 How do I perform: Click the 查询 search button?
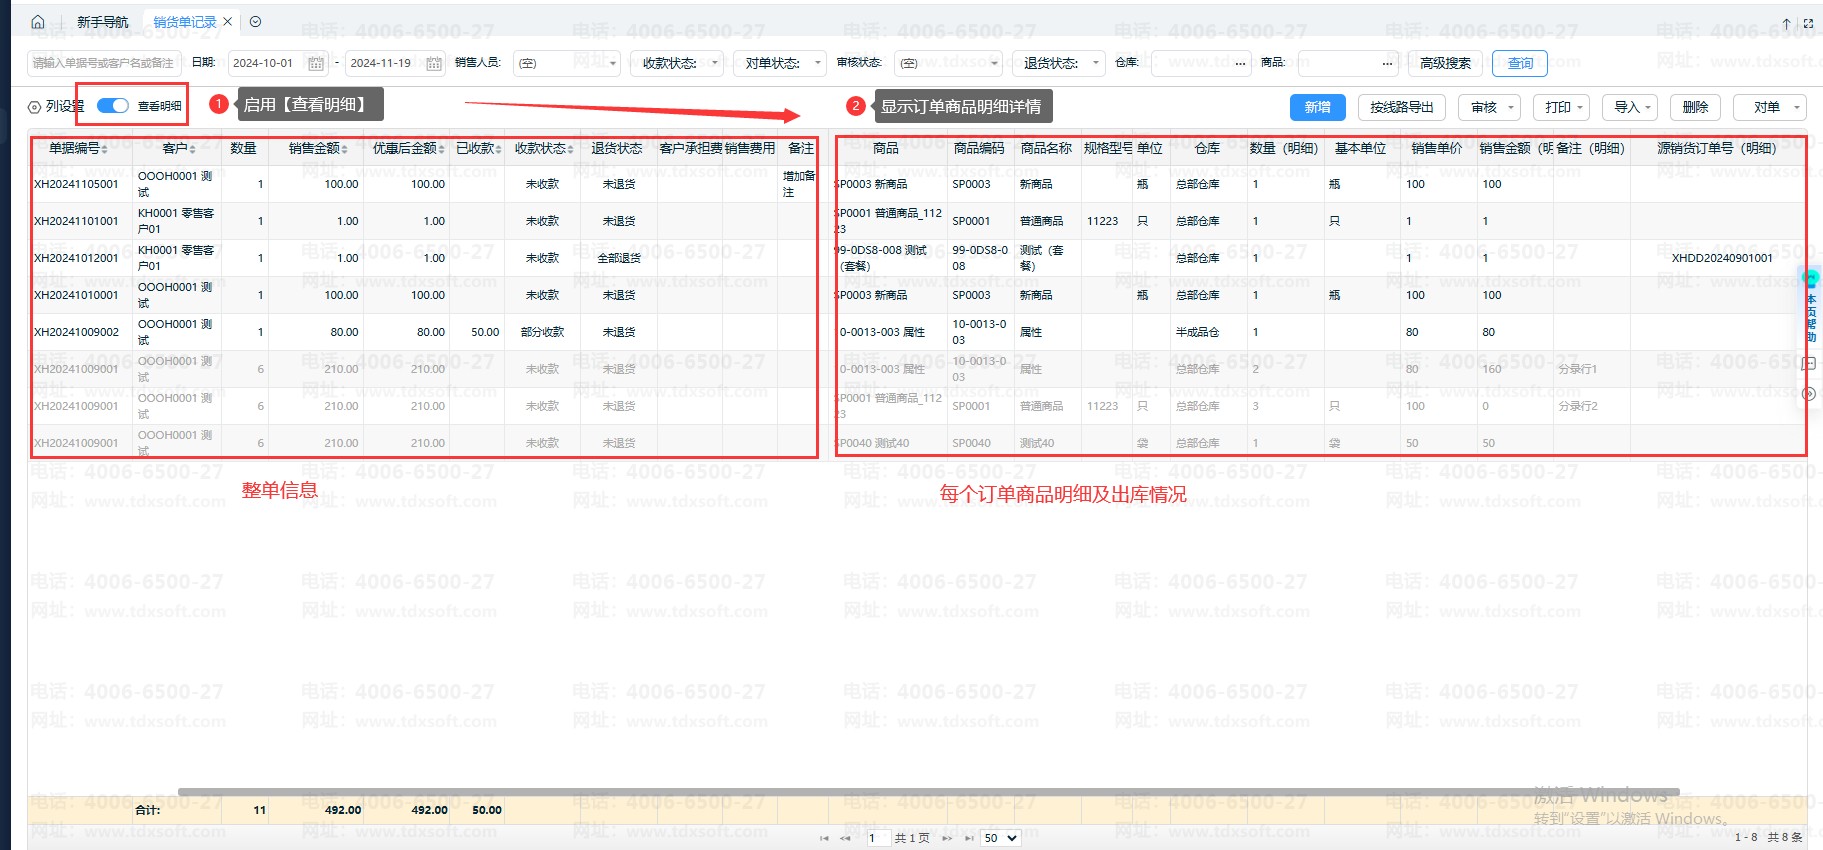[x=1519, y=63]
